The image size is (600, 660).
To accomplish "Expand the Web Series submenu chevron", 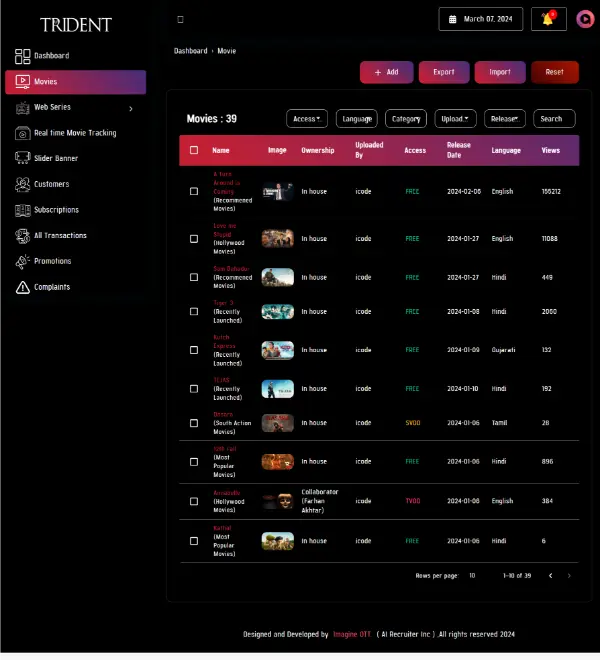I will (x=131, y=108).
